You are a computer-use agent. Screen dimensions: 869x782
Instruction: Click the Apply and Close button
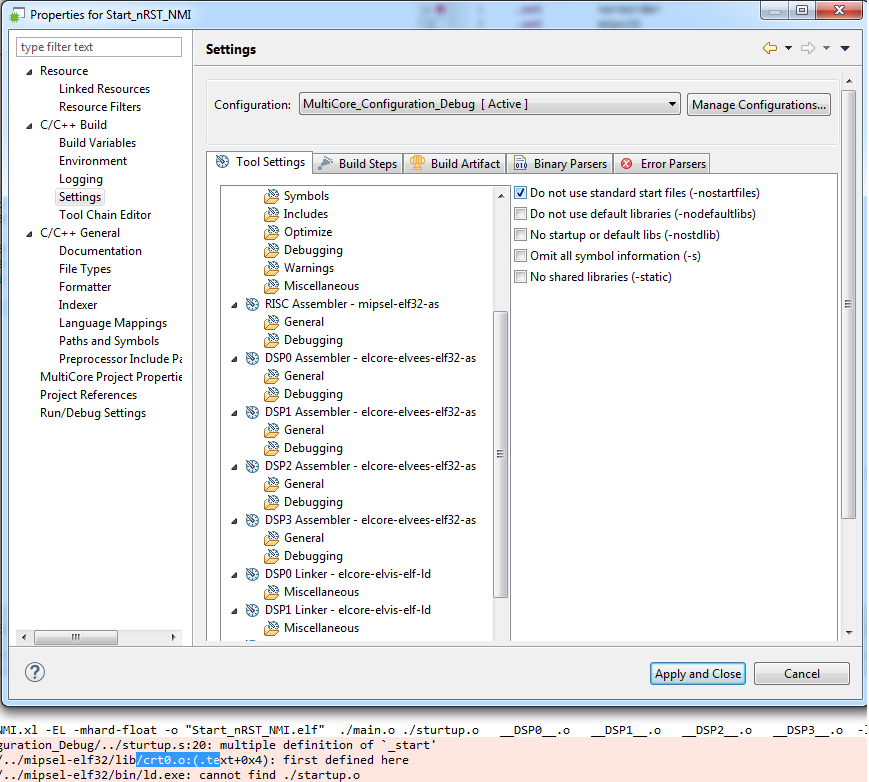698,674
